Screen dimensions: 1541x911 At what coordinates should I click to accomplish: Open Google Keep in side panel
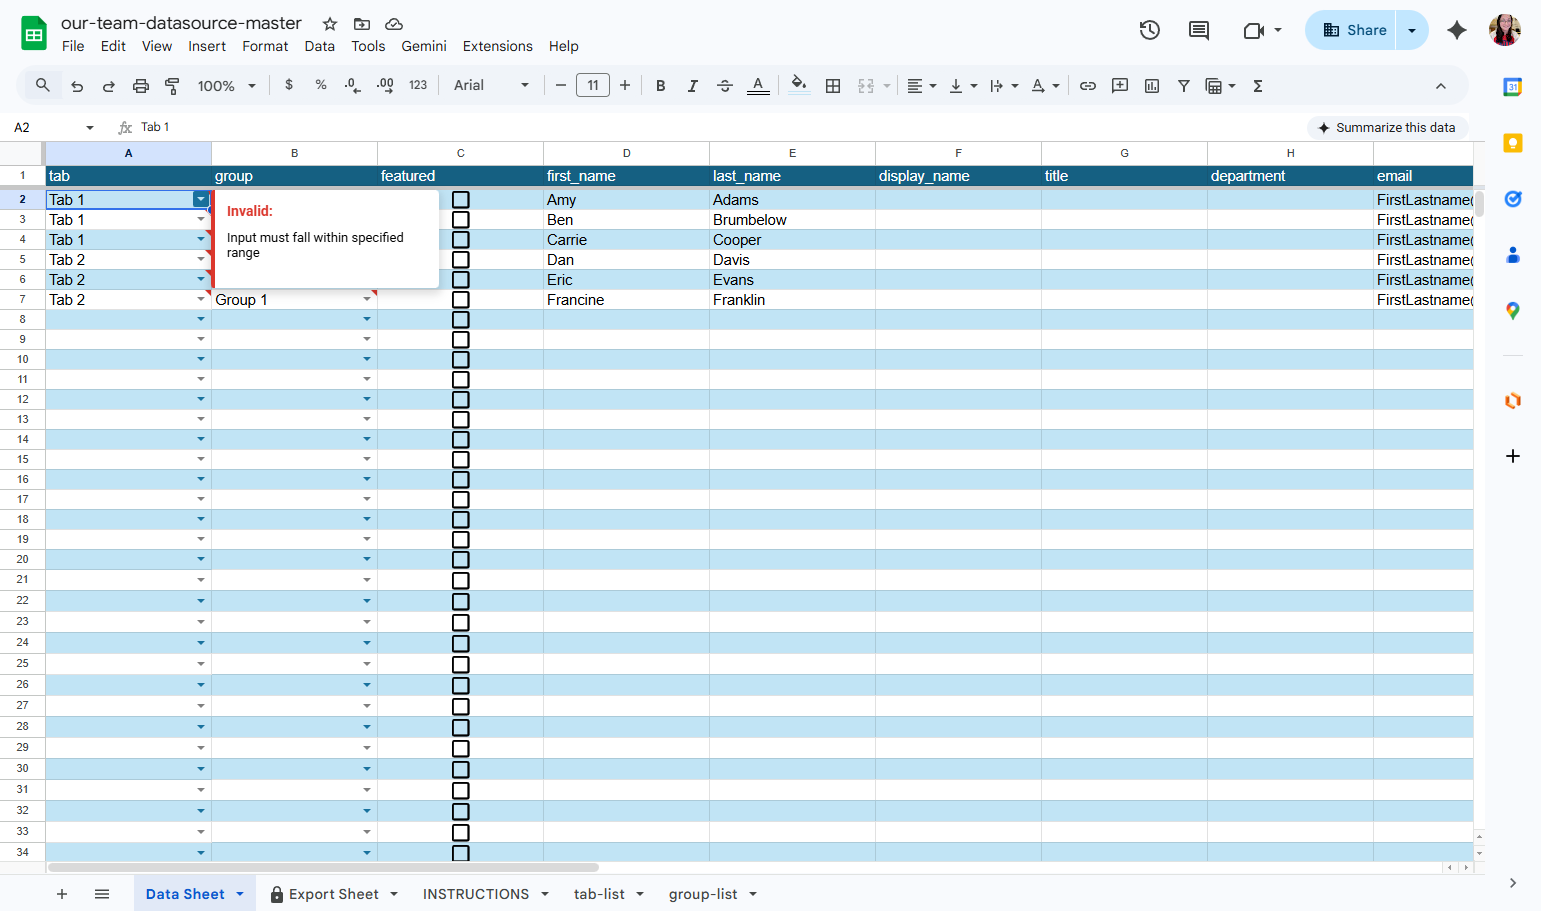tap(1513, 143)
